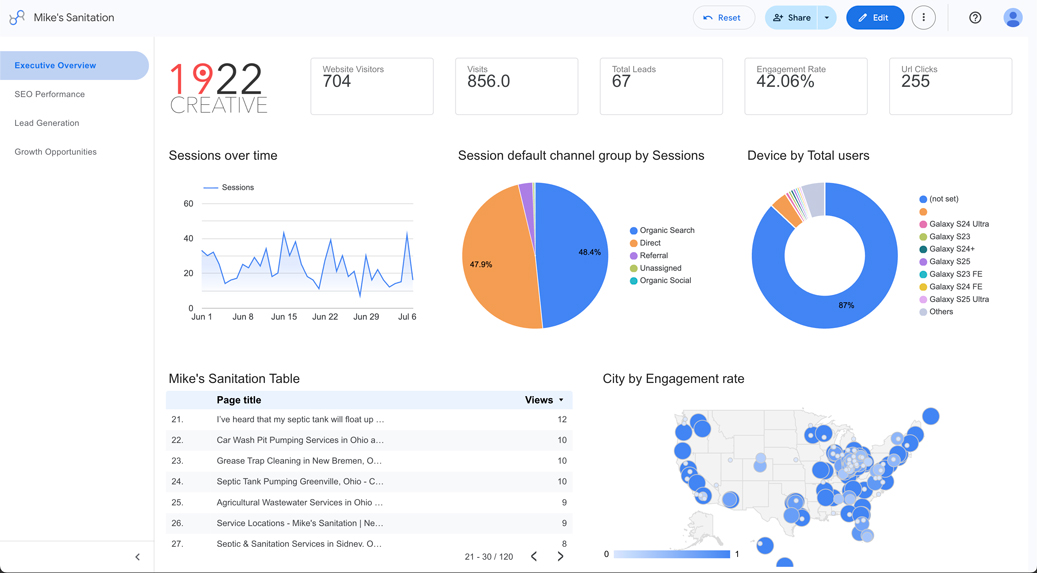Click Galaxy S24+ legend item

[x=947, y=249]
